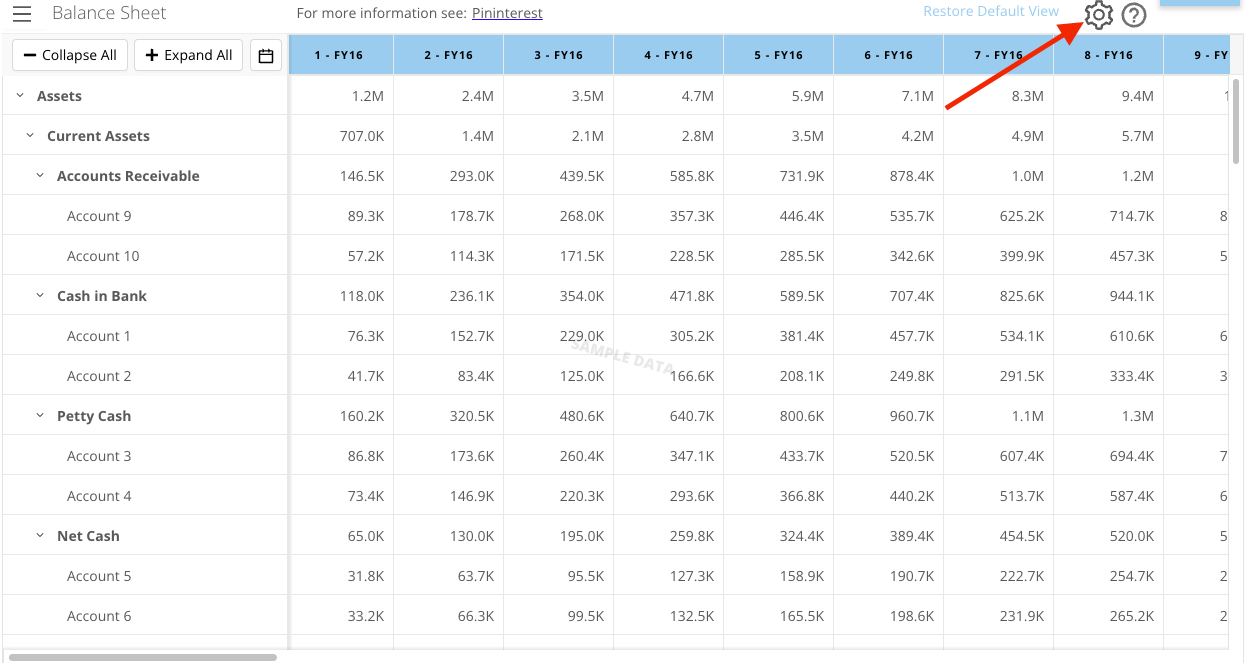The image size is (1246, 663).
Task: Collapse the Cash in Bank group
Action: [x=40, y=296]
